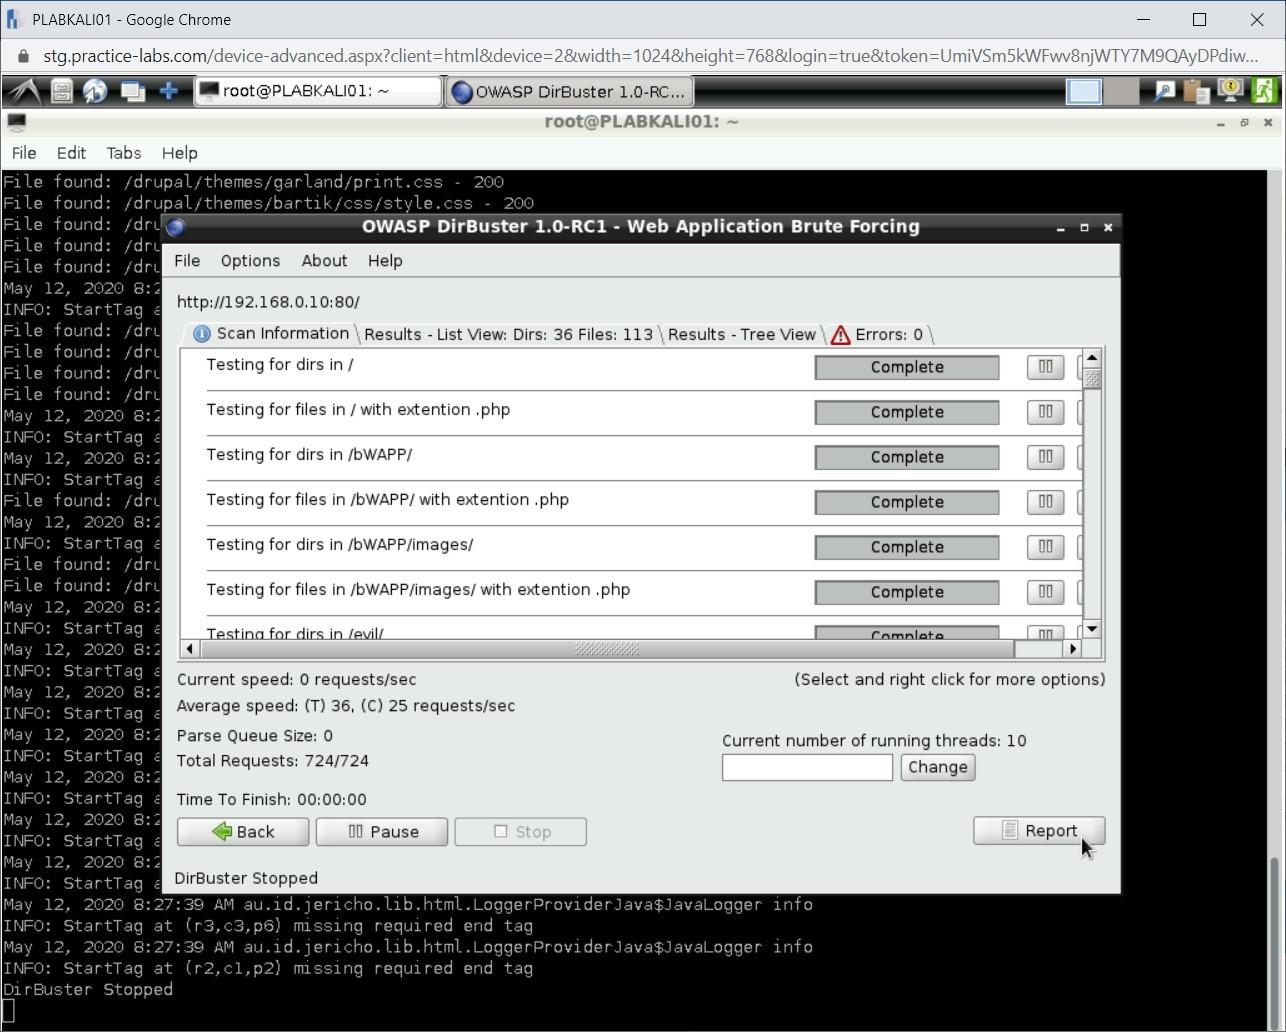The image size is (1286, 1032).
Task: Click the Back button in DirBuster
Action: (242, 831)
